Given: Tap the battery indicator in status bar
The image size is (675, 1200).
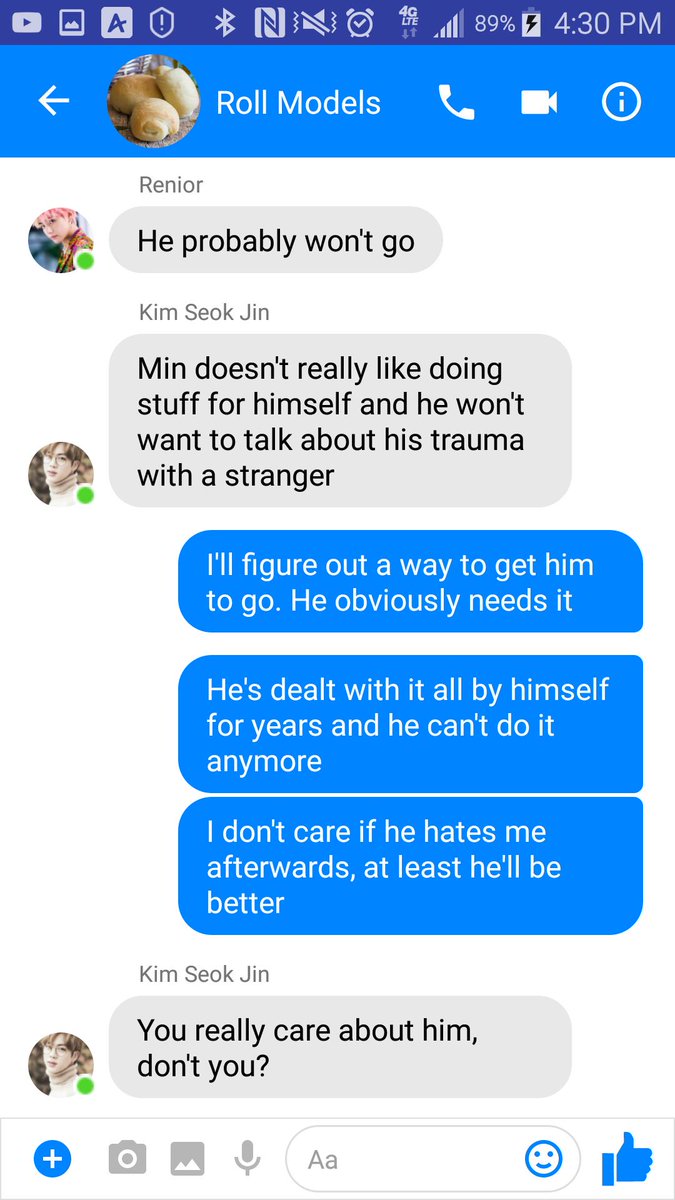Looking at the screenshot, I should 532,23.
